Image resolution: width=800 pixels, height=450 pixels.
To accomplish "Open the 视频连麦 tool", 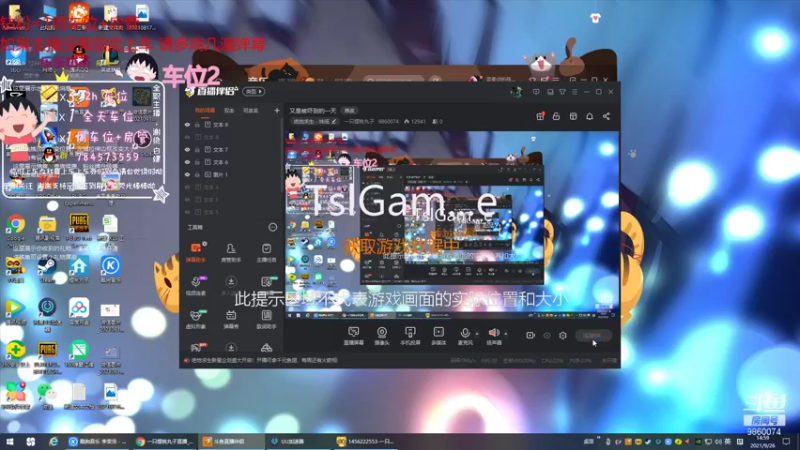I will [x=195, y=285].
